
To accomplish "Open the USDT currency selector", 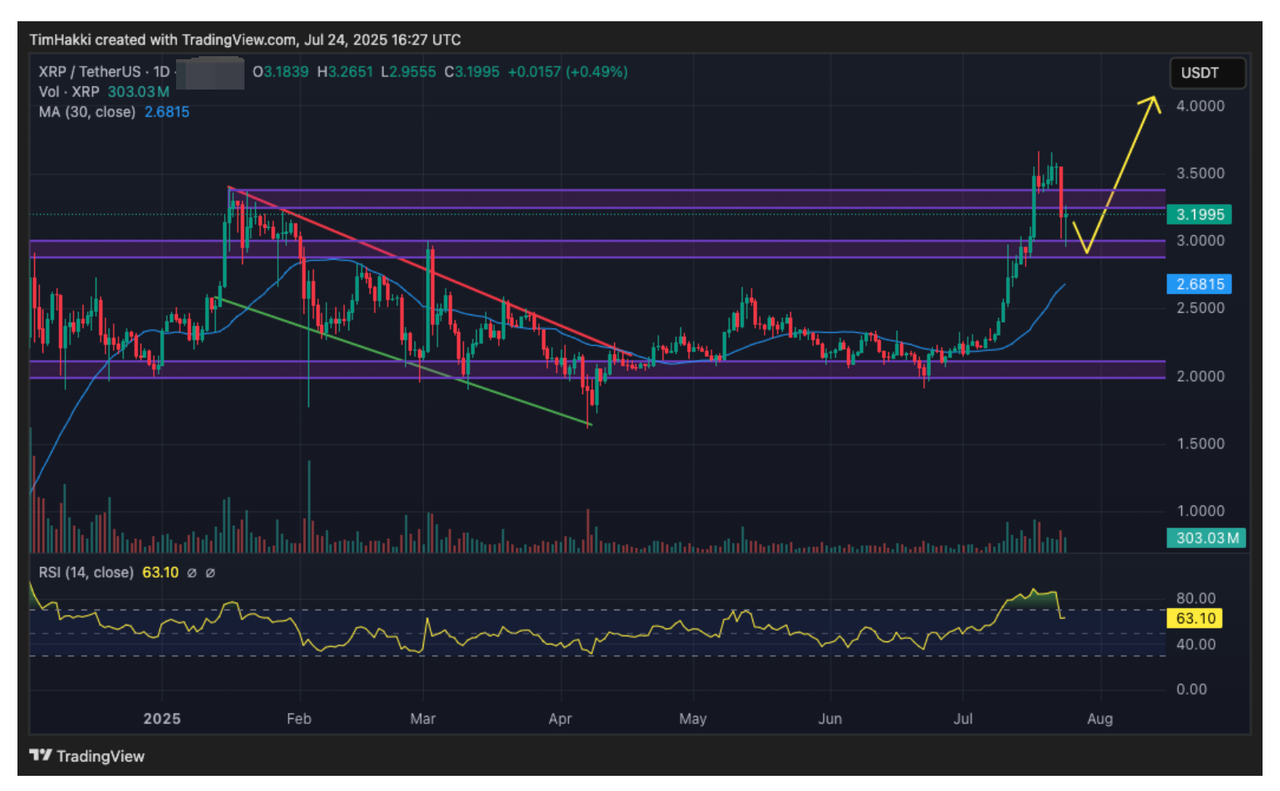I will pos(1208,73).
